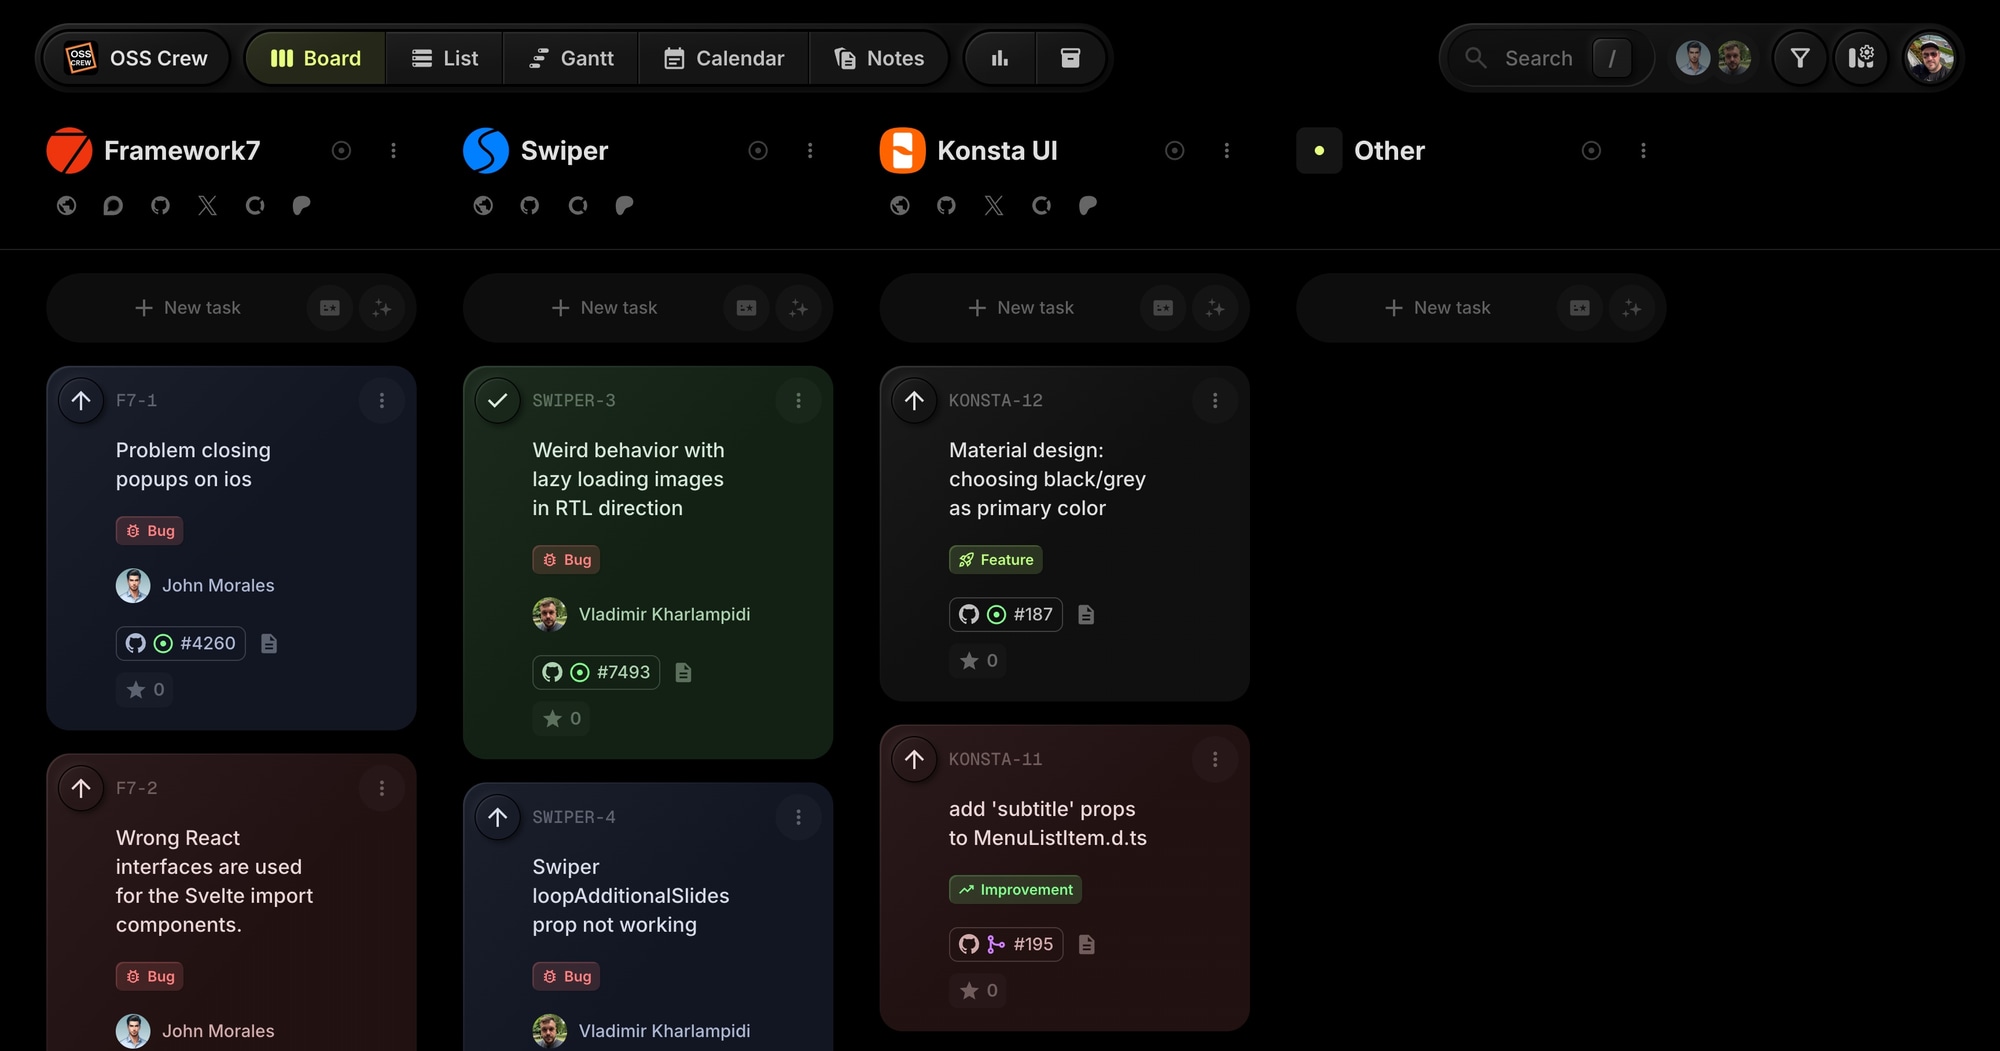
Task: Open the filter icon in the top bar
Action: coord(1799,57)
